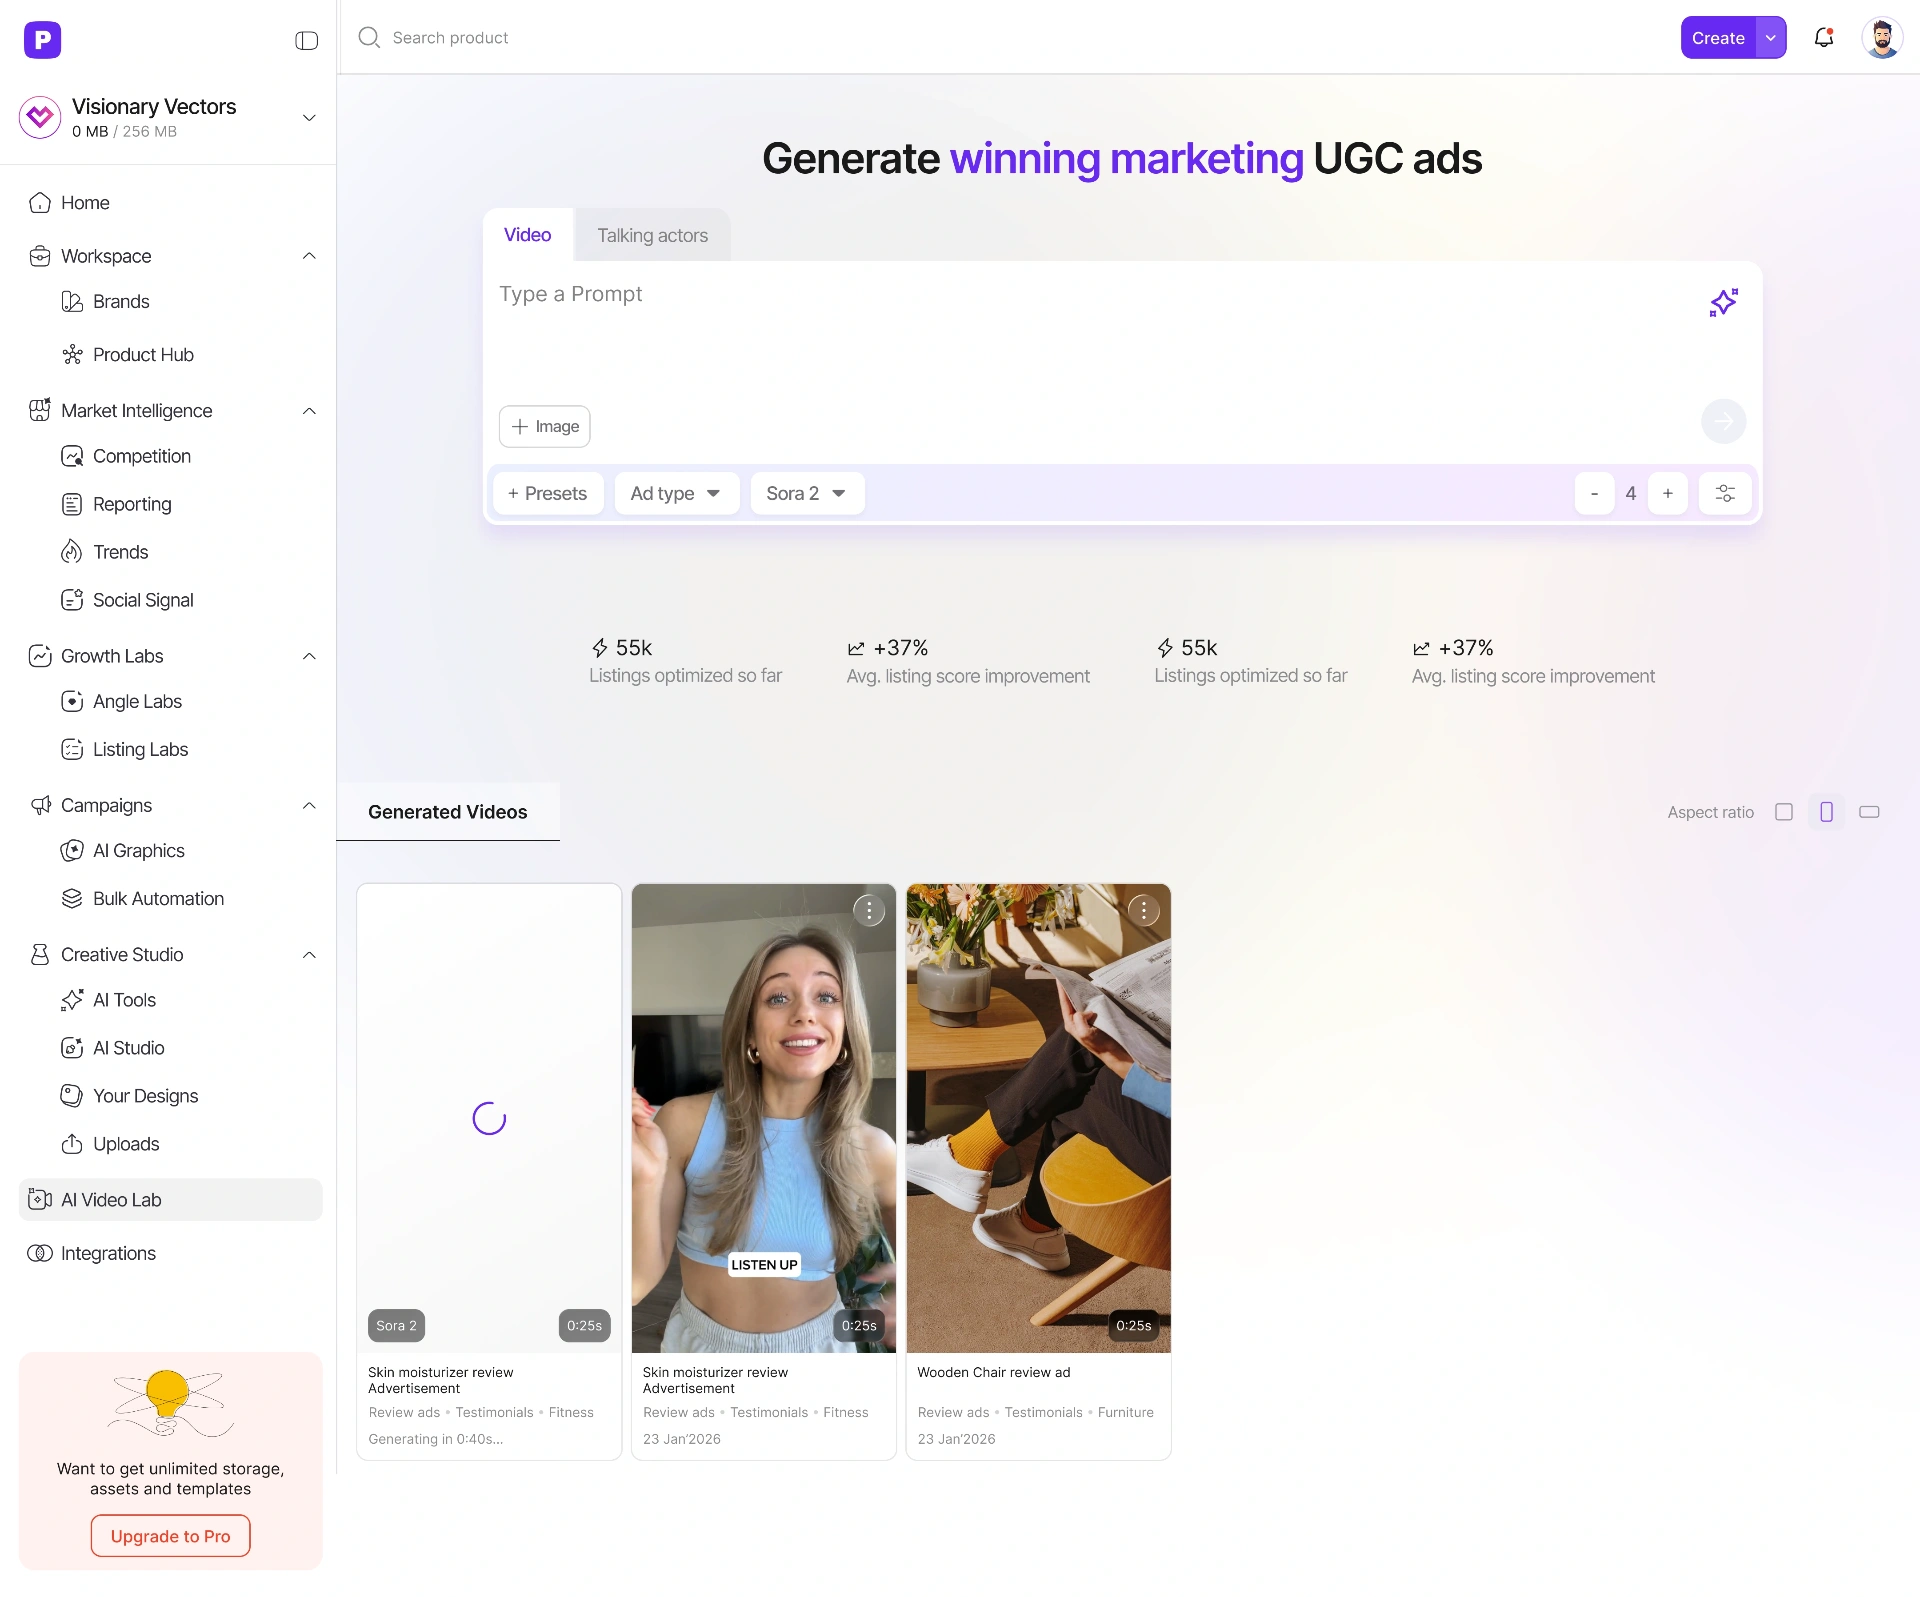
Task: Open the Ad type dropdown
Action: [676, 493]
